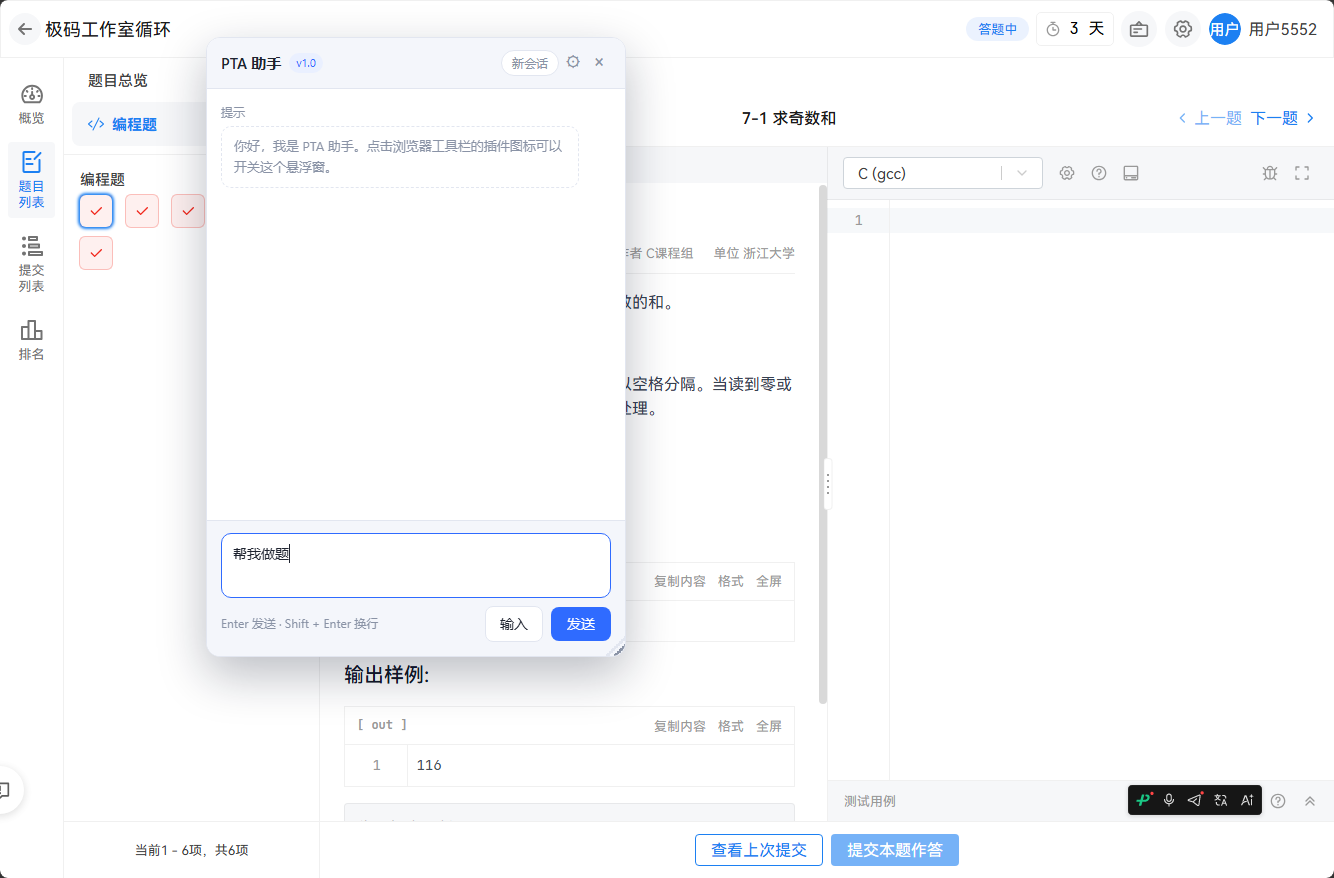1334x878 pixels.
Task: Select the 编程题 category tab
Action: pyautogui.click(x=140, y=124)
